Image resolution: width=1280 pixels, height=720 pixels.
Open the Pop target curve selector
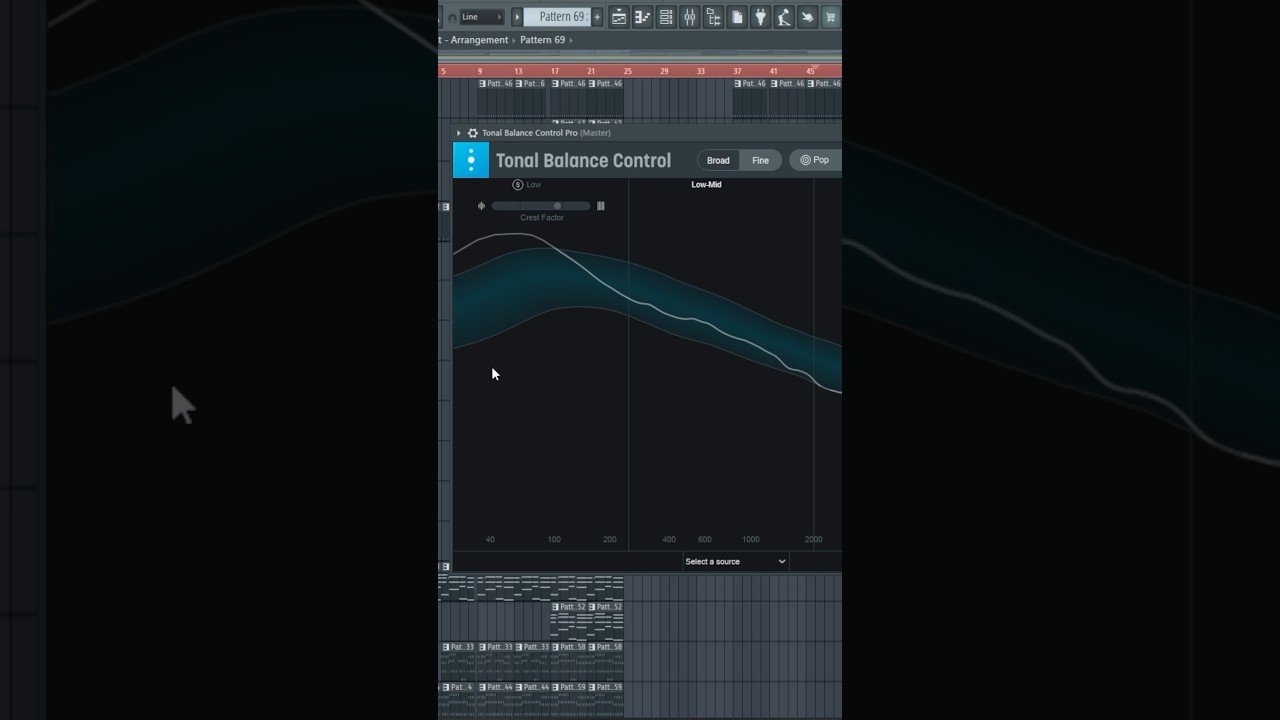coord(816,160)
